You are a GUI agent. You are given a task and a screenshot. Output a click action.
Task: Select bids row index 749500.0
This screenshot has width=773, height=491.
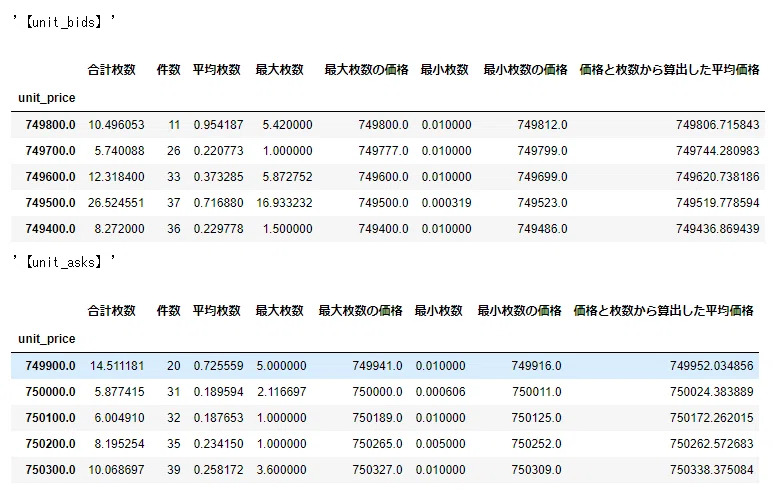tap(50, 203)
